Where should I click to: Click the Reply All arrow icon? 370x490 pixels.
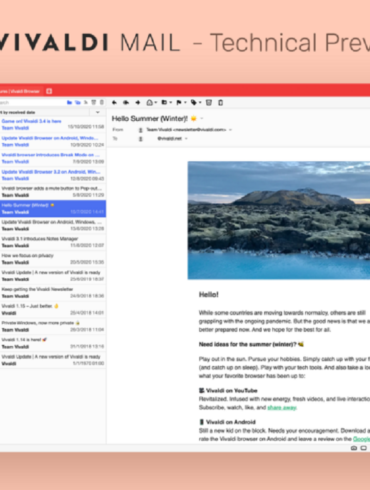coord(126,103)
